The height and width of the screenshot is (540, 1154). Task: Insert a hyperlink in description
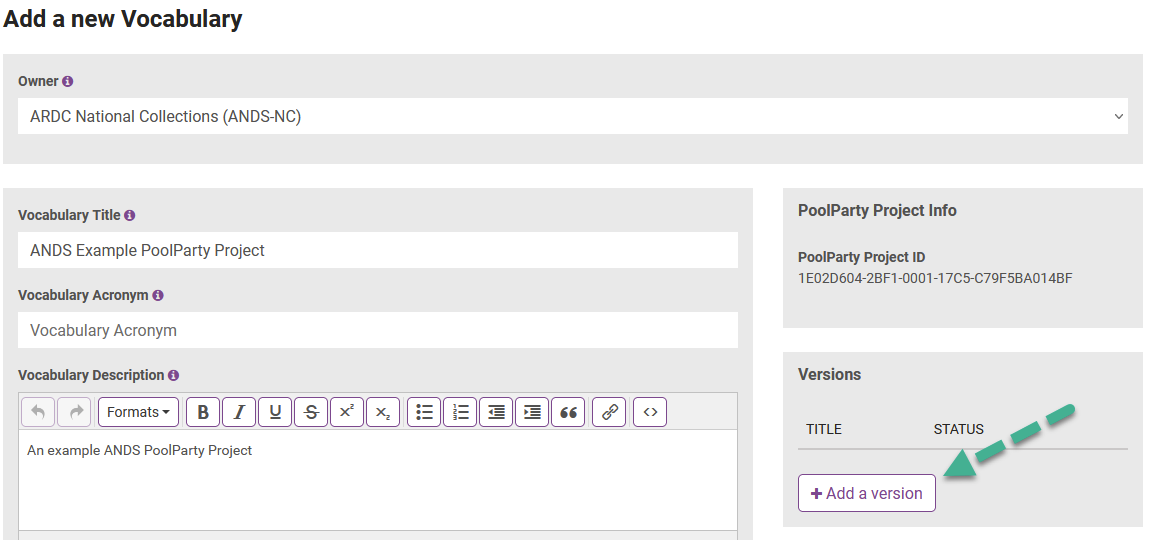[609, 412]
